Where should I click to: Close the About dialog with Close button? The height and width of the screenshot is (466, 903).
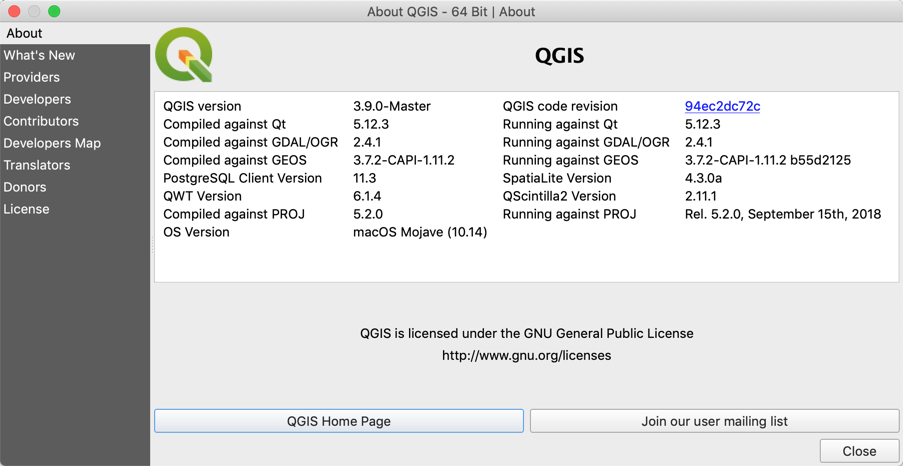pyautogui.click(x=859, y=451)
